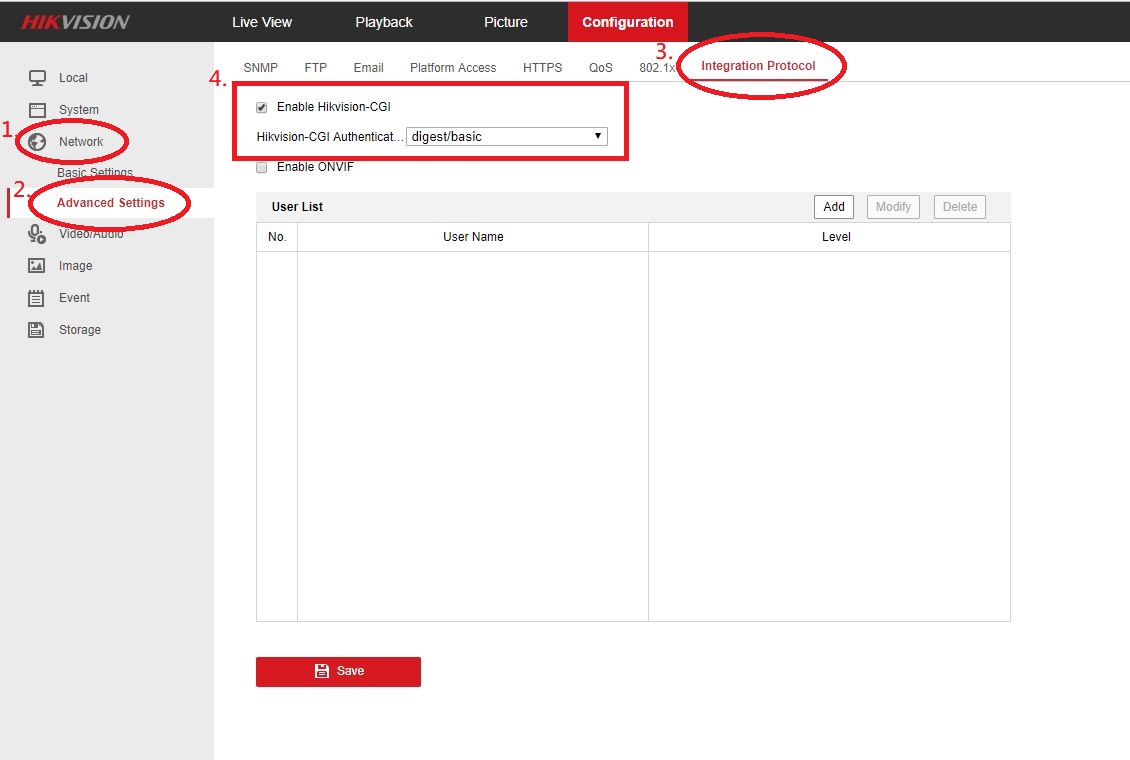Image resolution: width=1130 pixels, height=760 pixels.
Task: Select Basic Settings under Network
Action: pyautogui.click(x=95, y=173)
